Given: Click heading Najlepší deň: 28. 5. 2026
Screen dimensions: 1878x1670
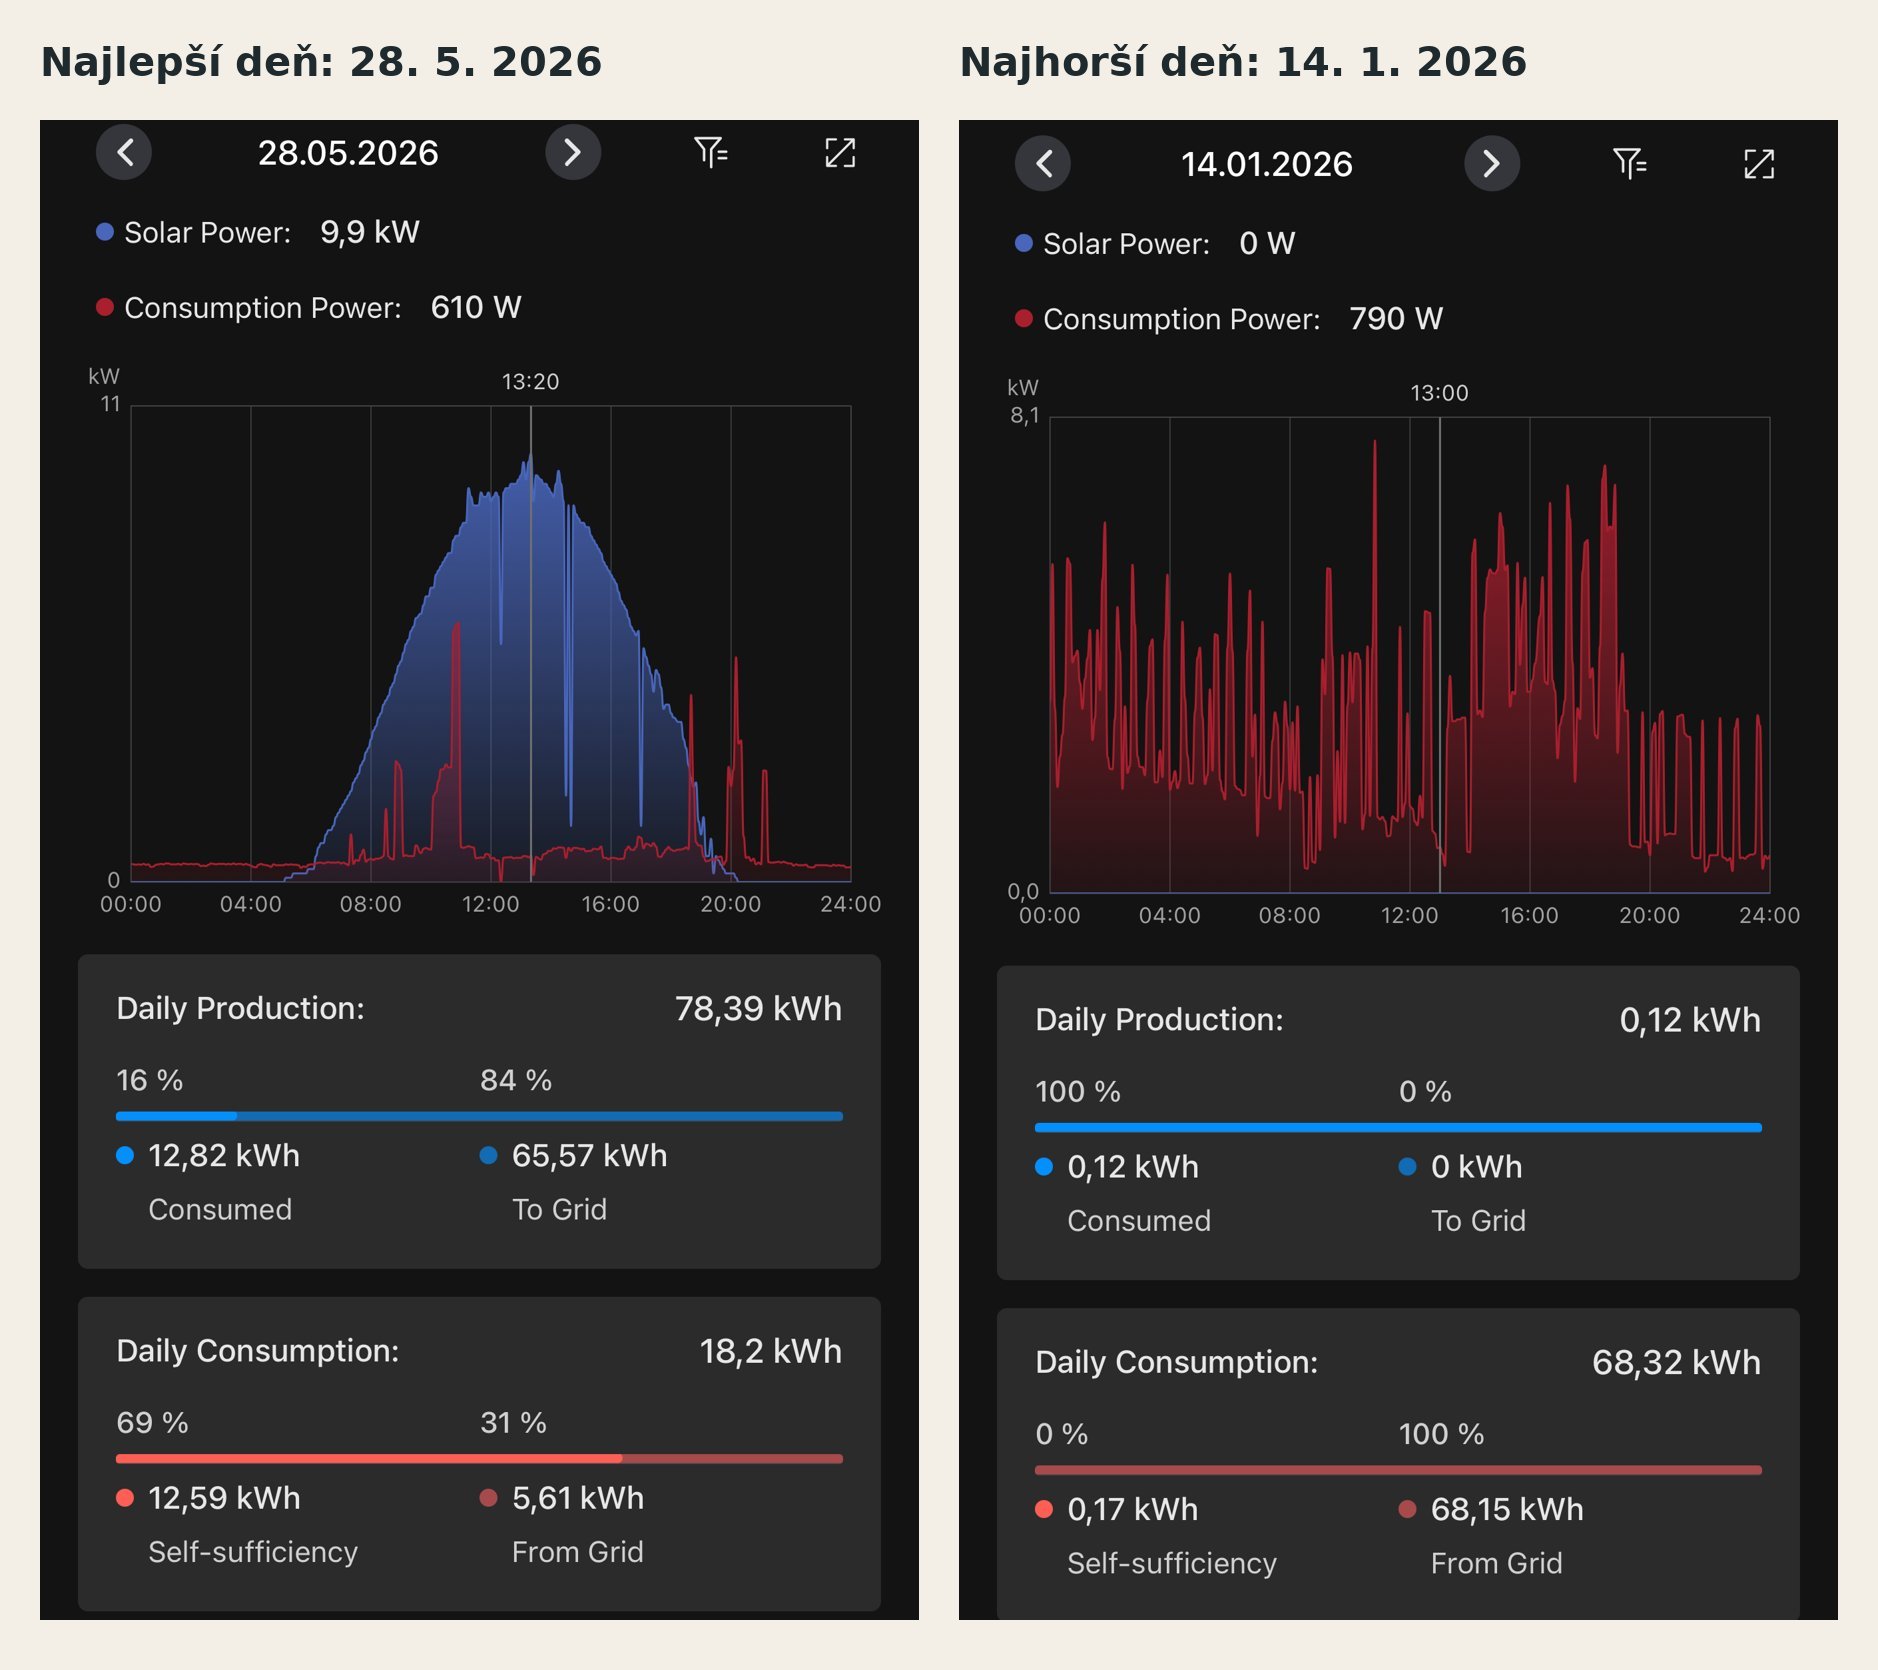Looking at the screenshot, I should tap(321, 62).
